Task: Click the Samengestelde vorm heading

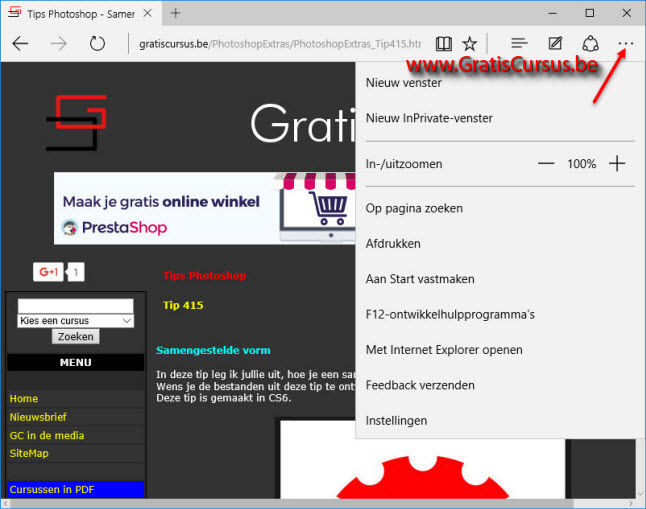Action: (213, 350)
